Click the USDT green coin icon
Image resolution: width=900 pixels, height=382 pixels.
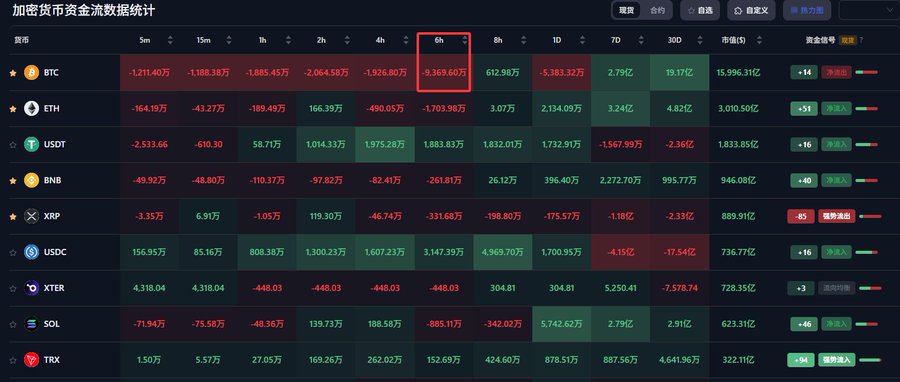(32, 145)
